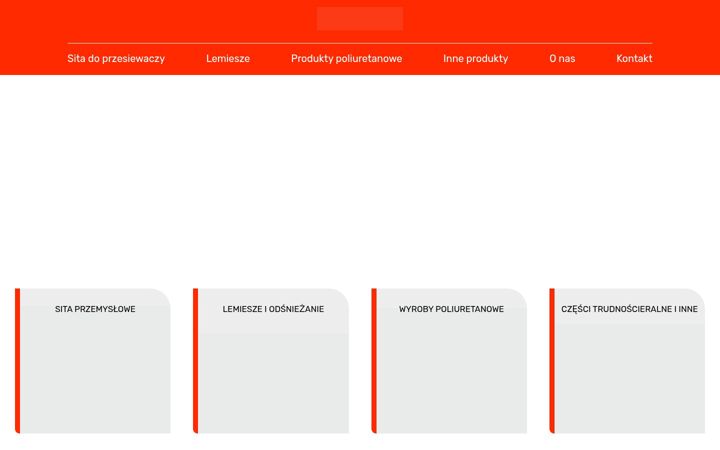The height and width of the screenshot is (450, 720).
Task: Open the LEMIESZE I ODŚNIEŻANIE card
Action: (x=271, y=361)
